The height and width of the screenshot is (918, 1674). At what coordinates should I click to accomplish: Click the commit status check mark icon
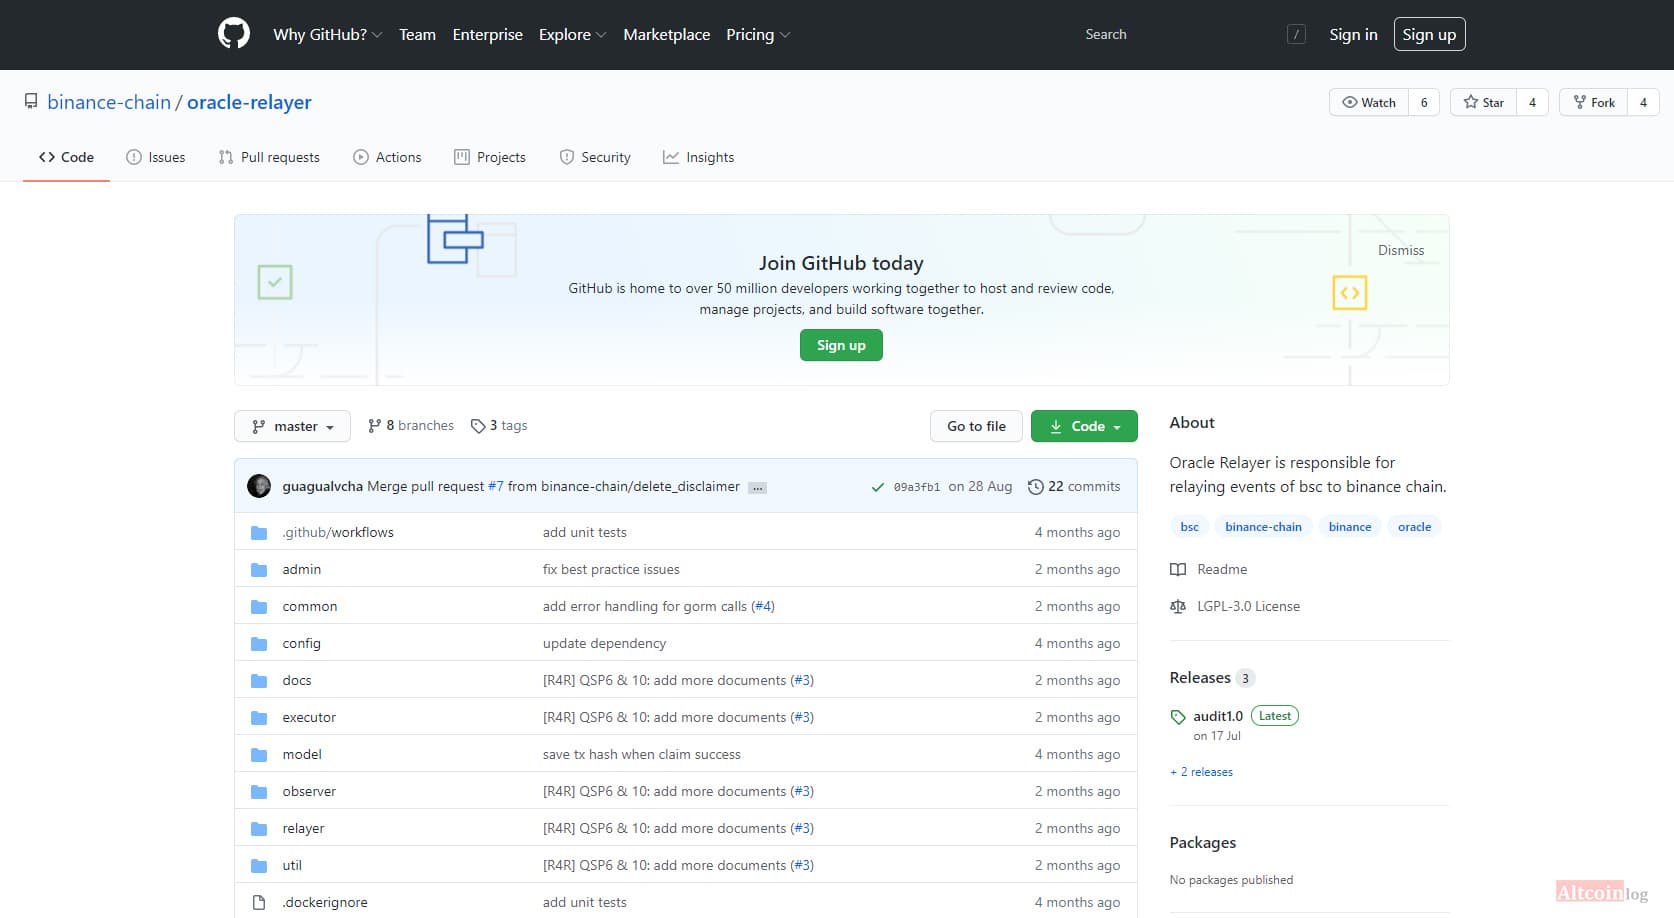877,487
